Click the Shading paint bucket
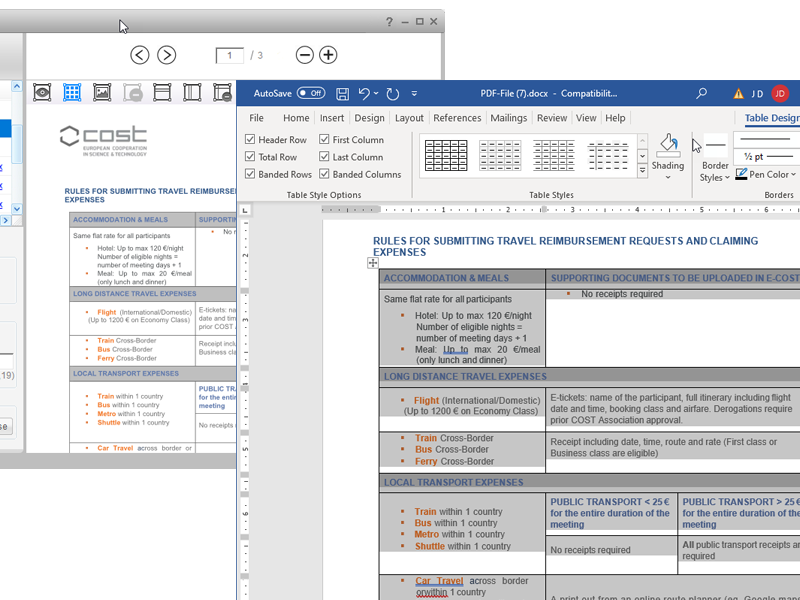This screenshot has width=800, height=600. (668, 145)
